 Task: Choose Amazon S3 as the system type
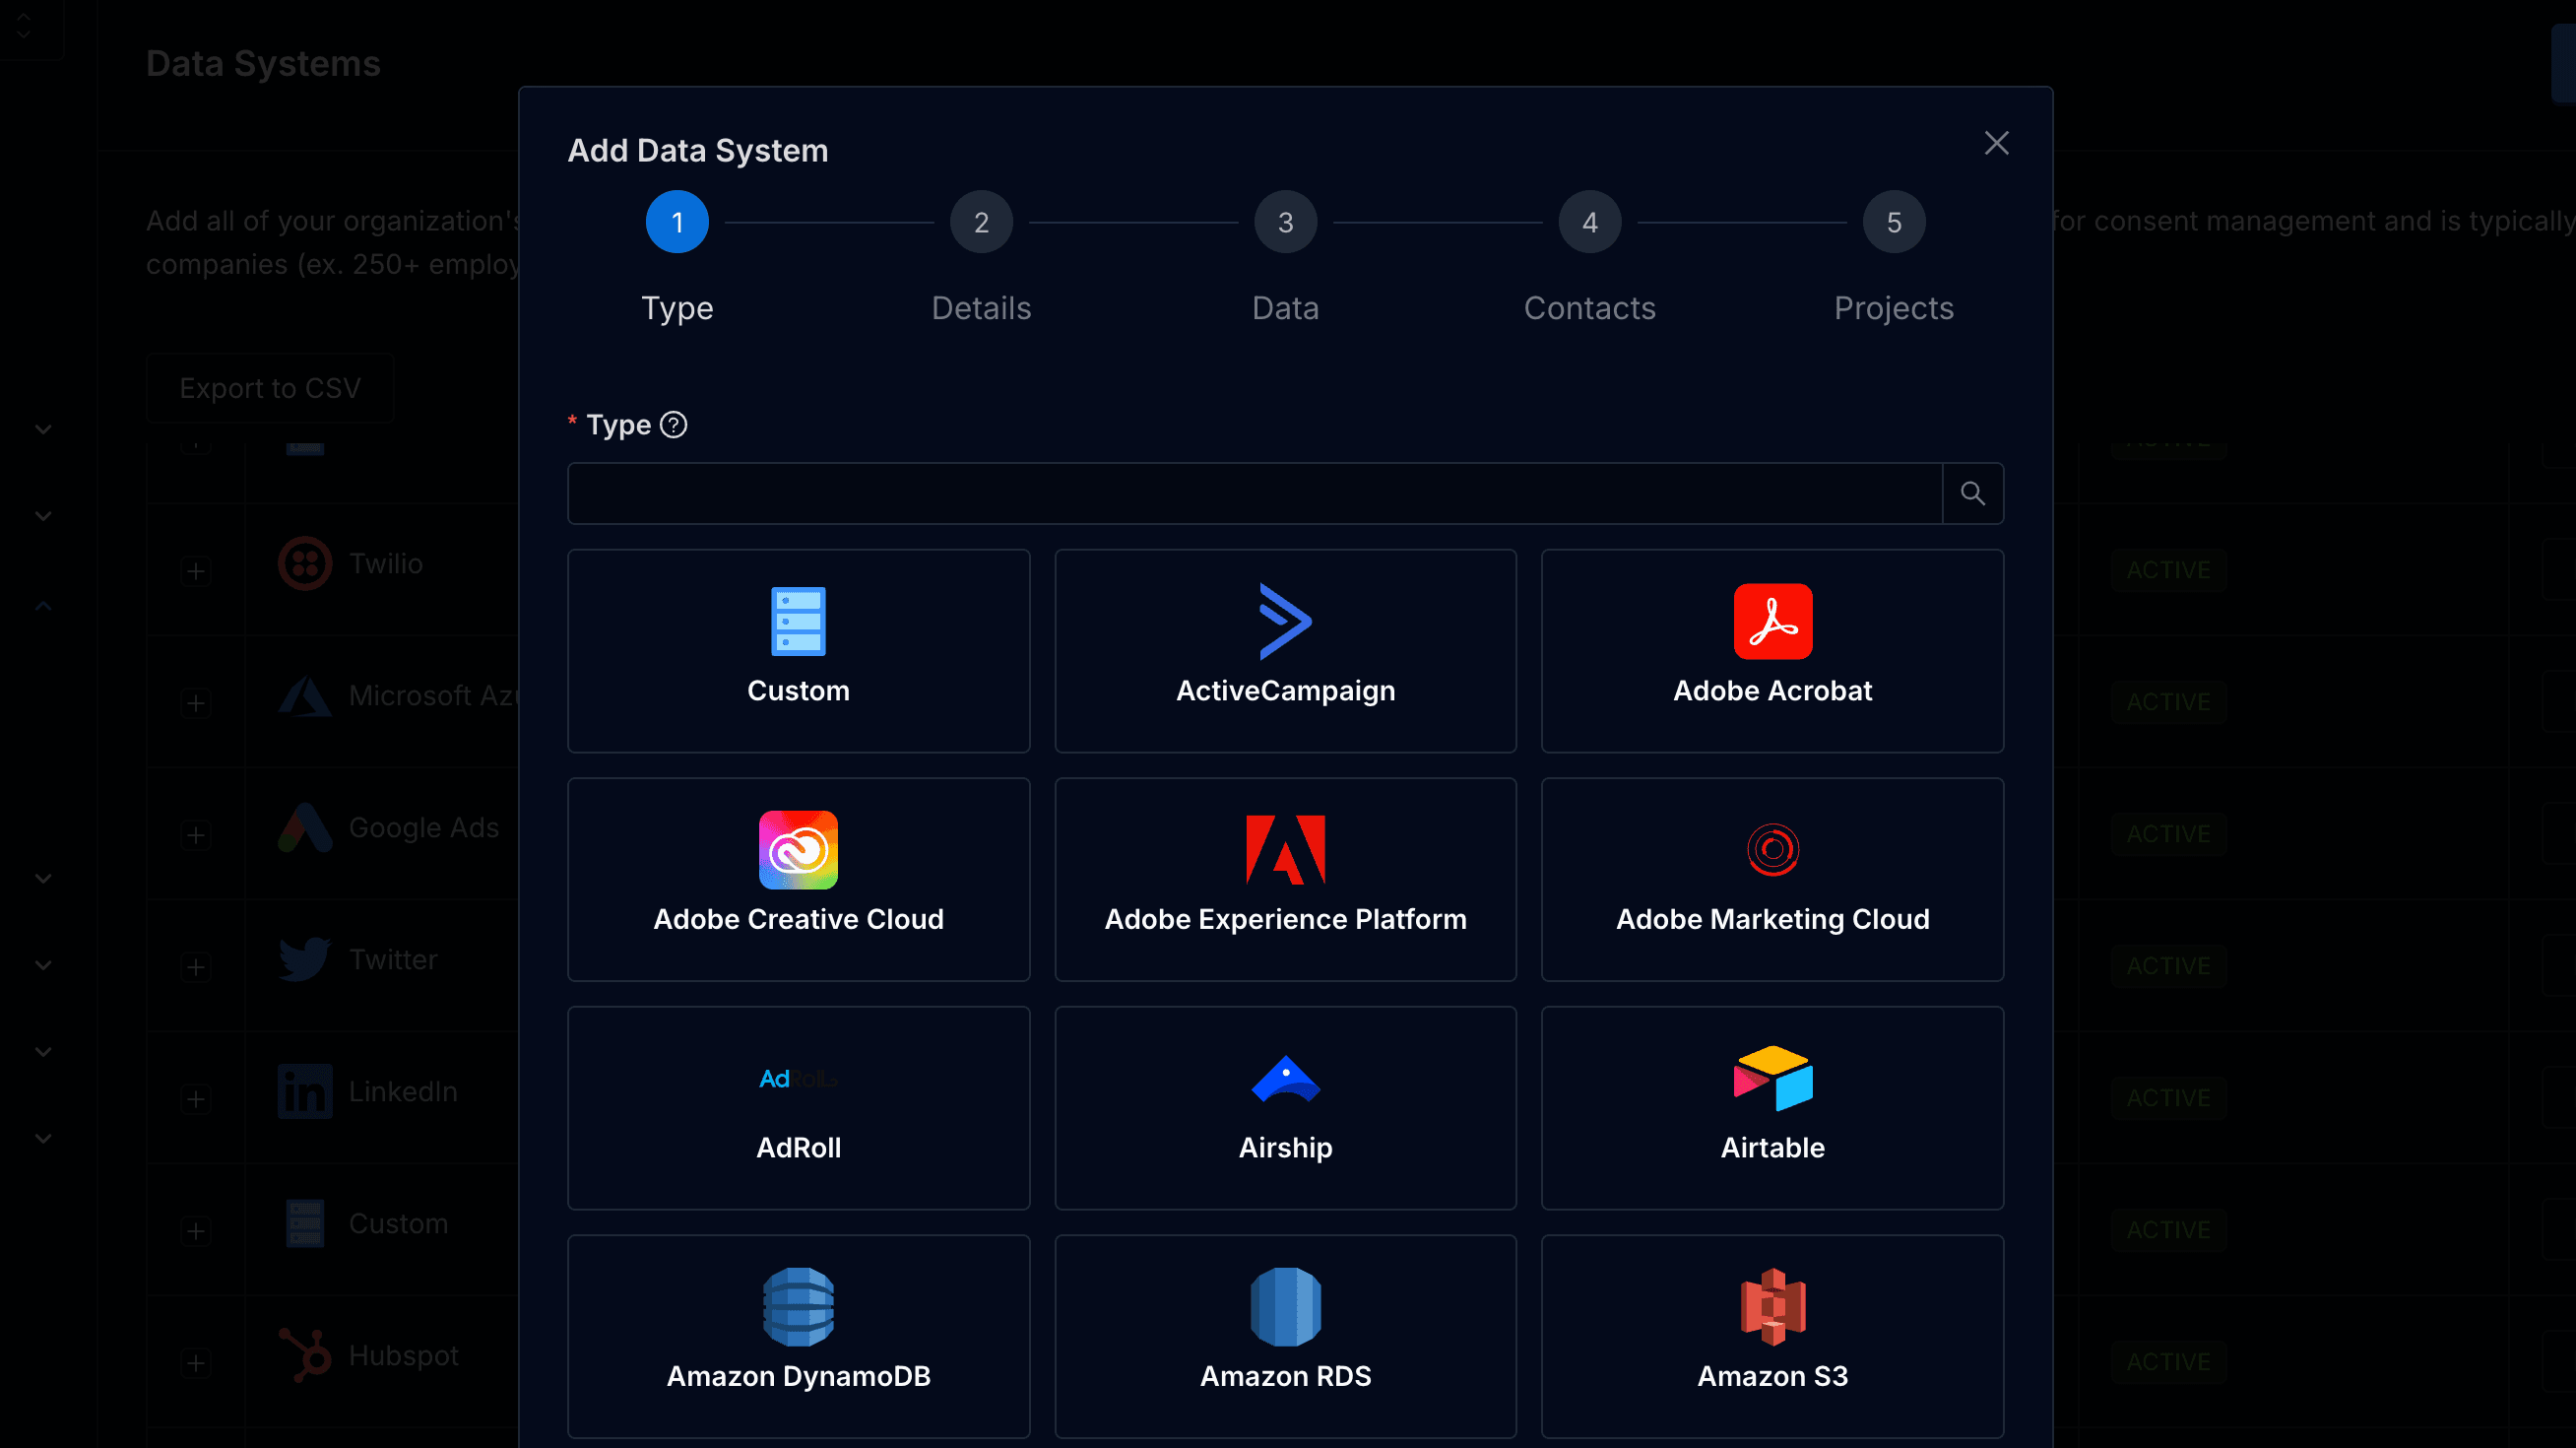(x=1772, y=1335)
